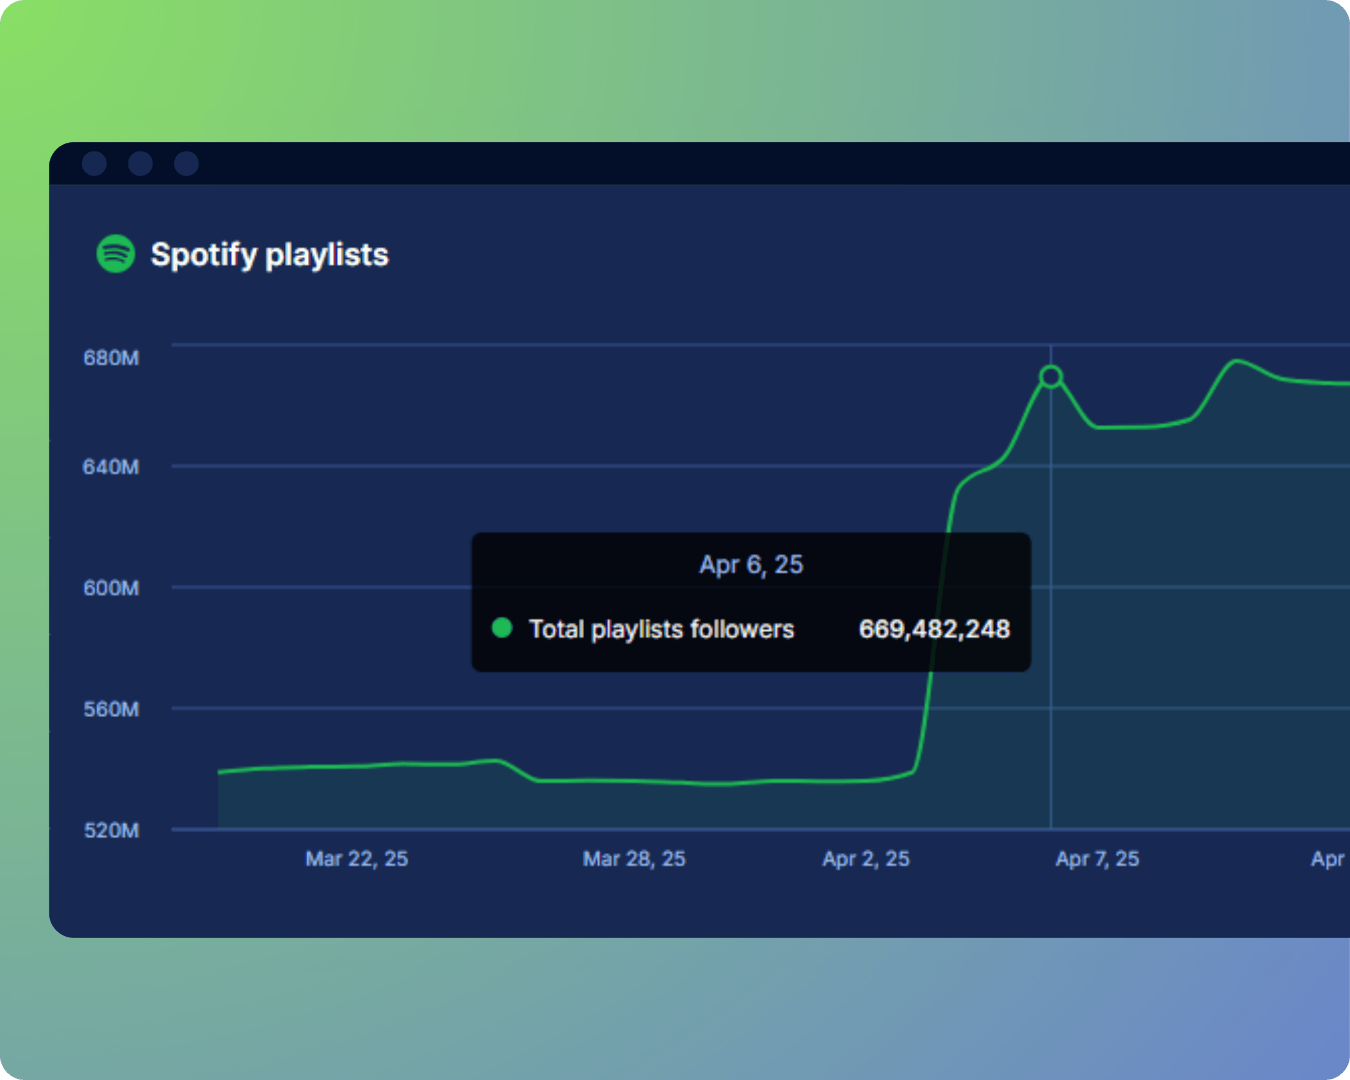Screen dimensions: 1350x1080
Task: Click the circular green bullet beside Total playlists followers
Action: pyautogui.click(x=503, y=628)
